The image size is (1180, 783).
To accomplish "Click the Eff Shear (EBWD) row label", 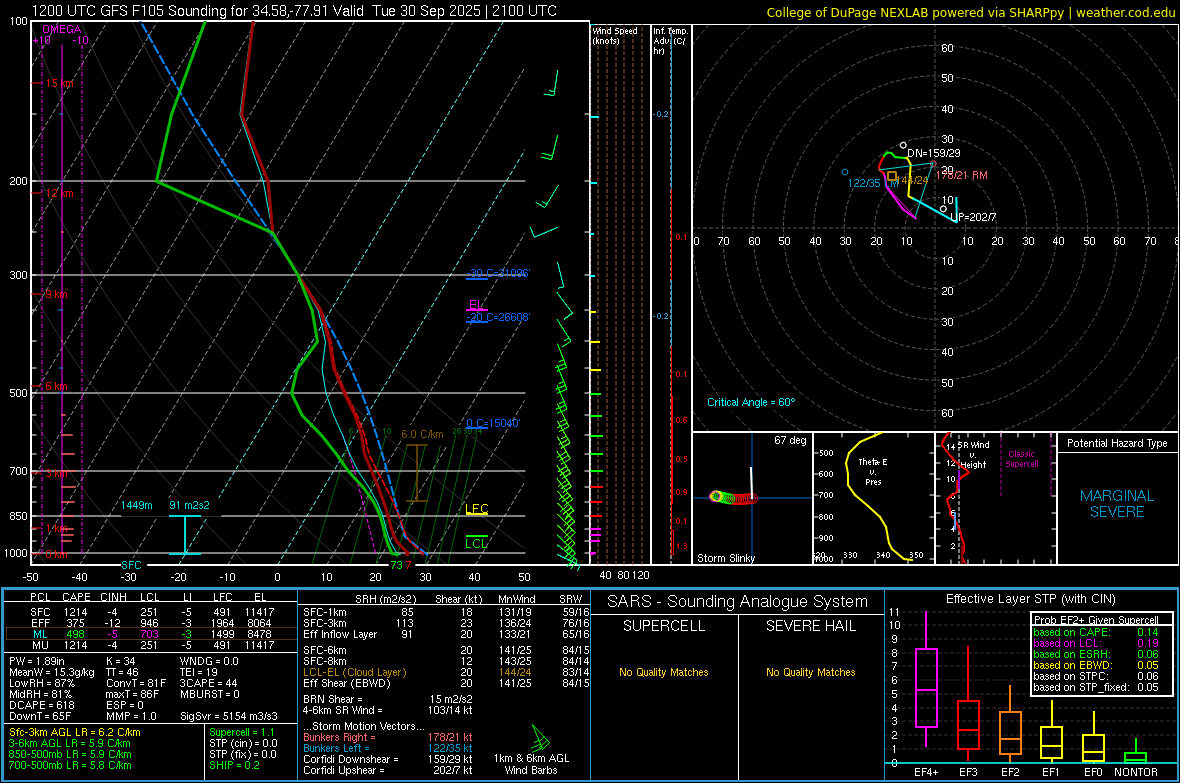I will (x=347, y=683).
